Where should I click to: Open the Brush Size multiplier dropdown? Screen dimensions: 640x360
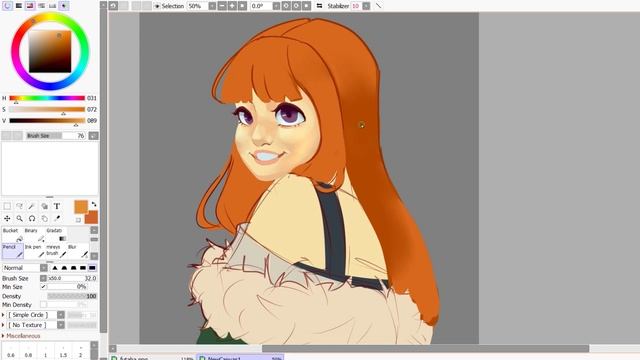[x=43, y=278]
